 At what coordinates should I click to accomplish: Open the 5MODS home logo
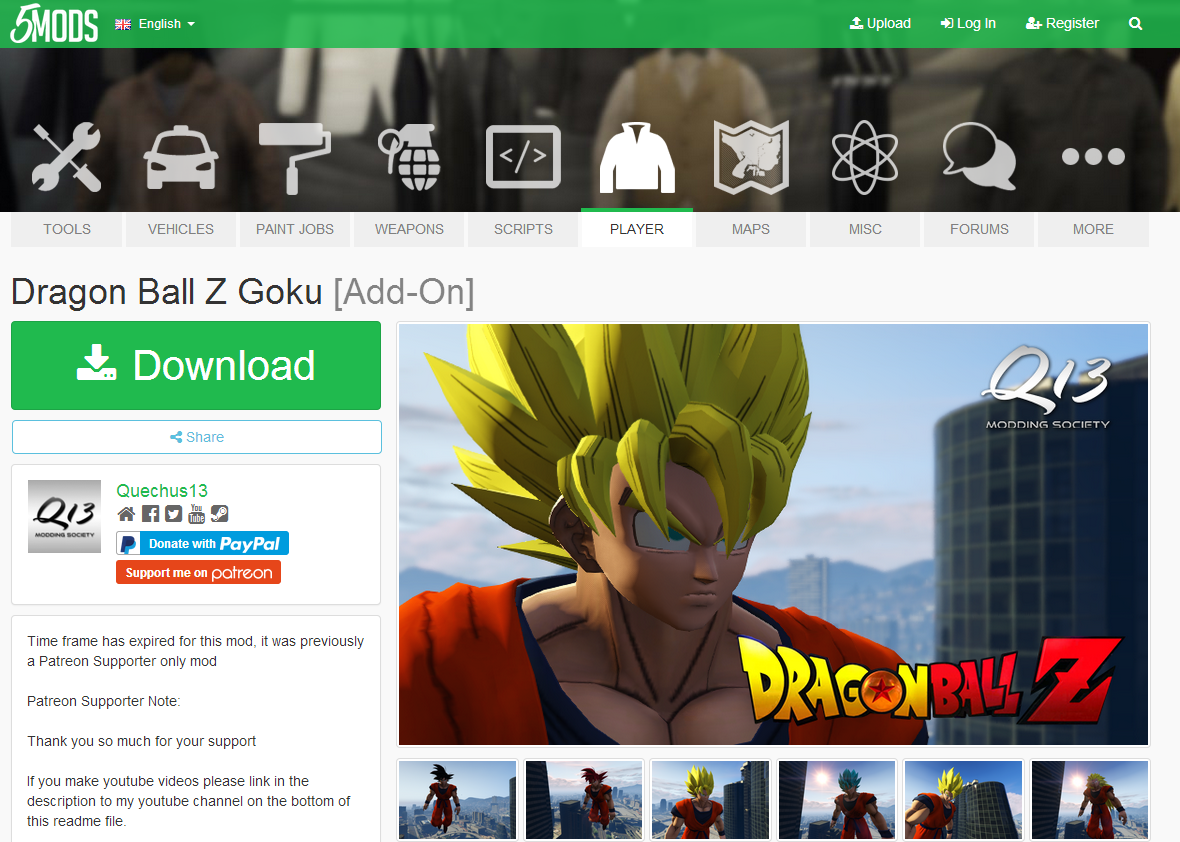[x=54, y=23]
